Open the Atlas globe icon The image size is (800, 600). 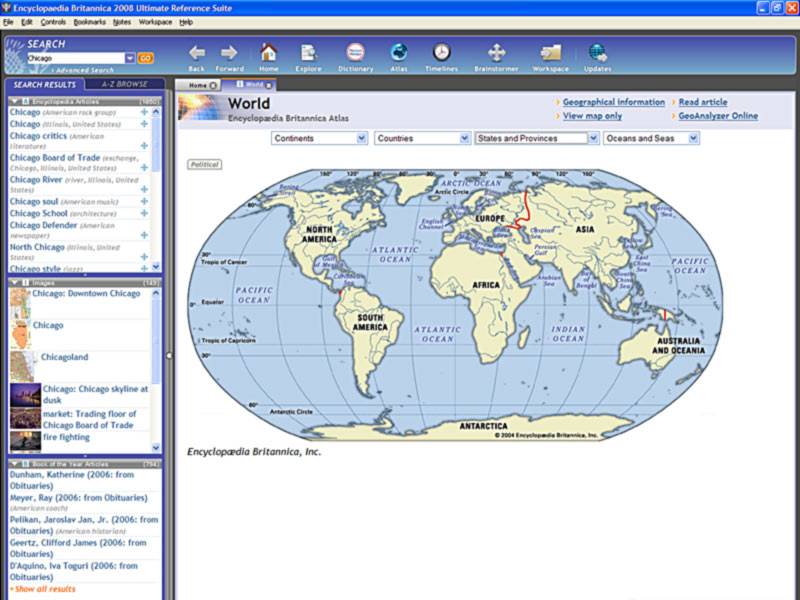click(399, 52)
